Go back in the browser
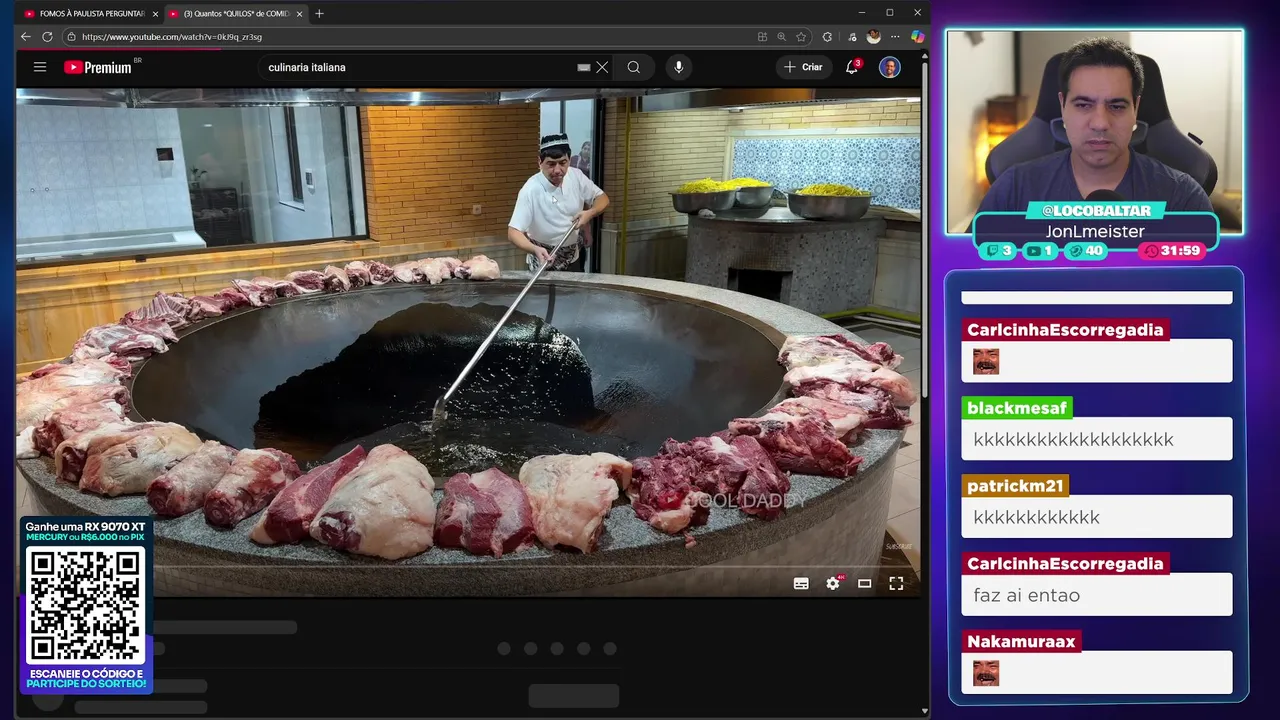1280x720 pixels. coord(26,37)
